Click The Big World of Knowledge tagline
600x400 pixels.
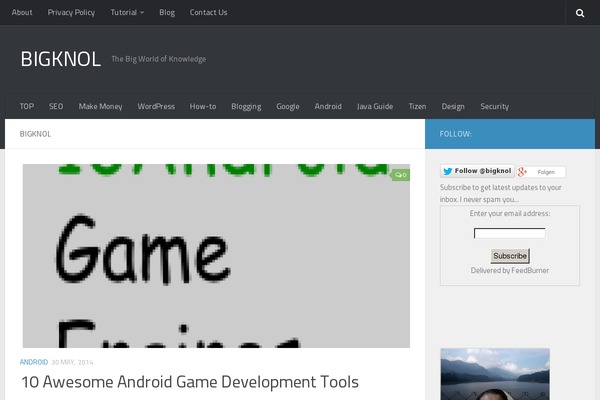point(159,59)
